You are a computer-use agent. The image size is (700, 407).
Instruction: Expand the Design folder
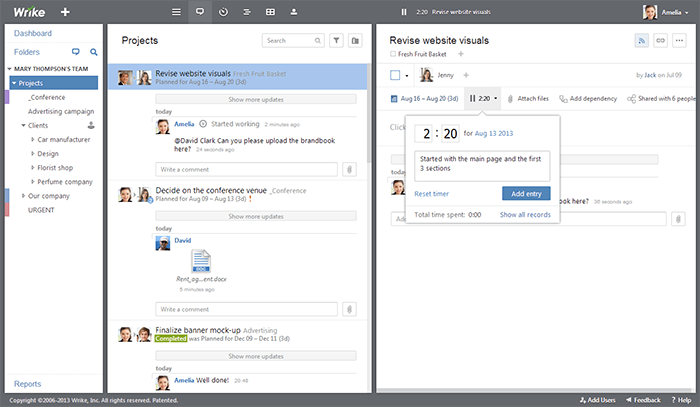pos(33,154)
